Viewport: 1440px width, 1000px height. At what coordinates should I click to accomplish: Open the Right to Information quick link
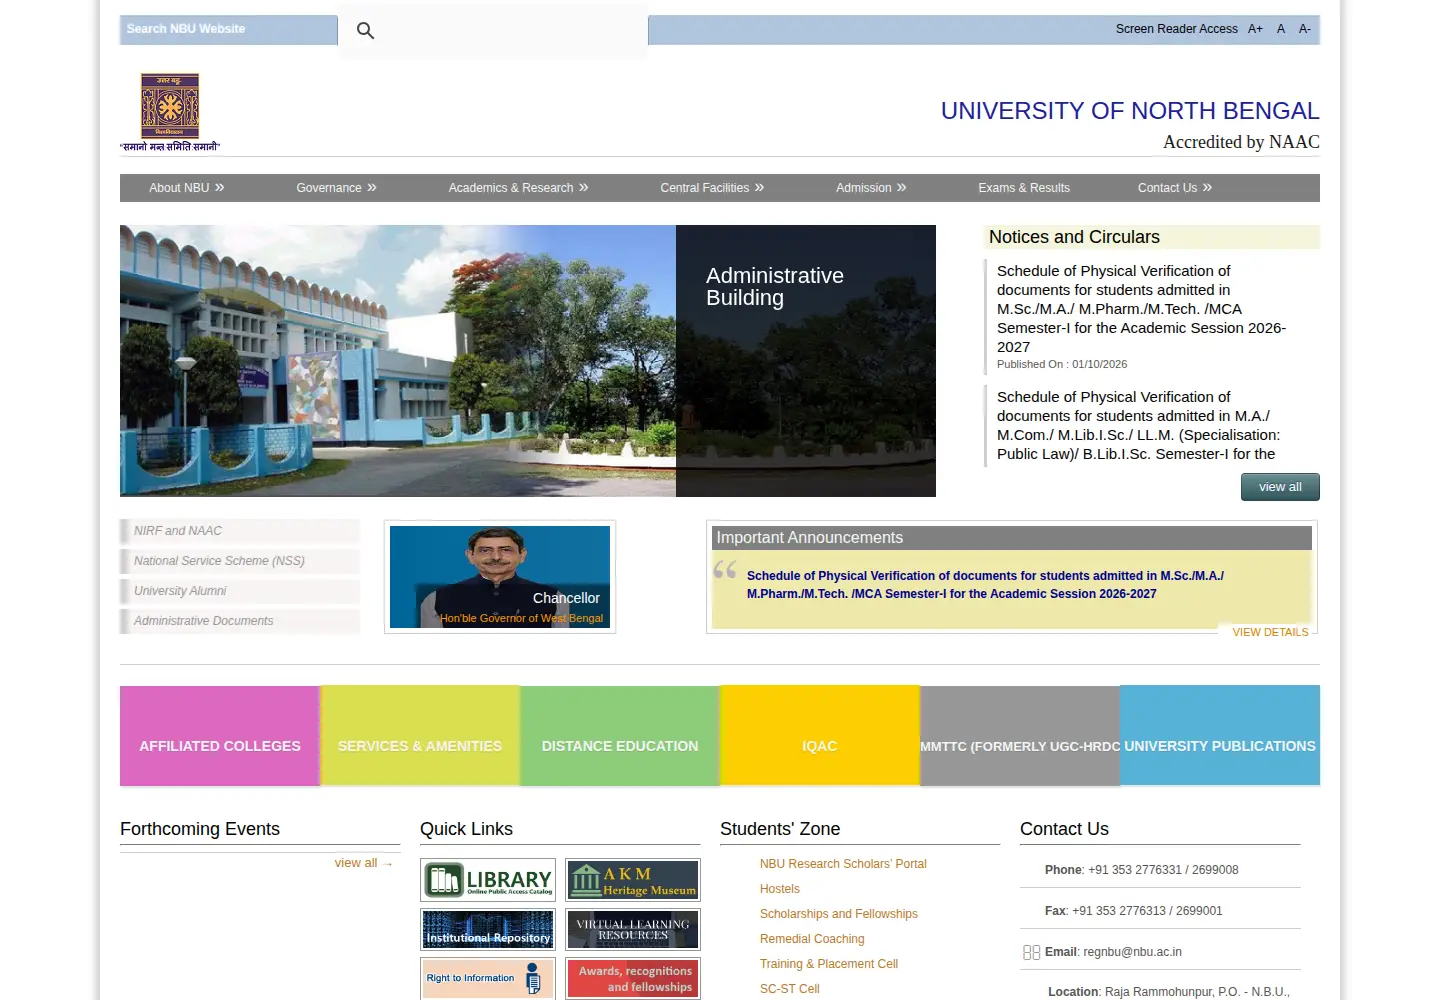(488, 978)
